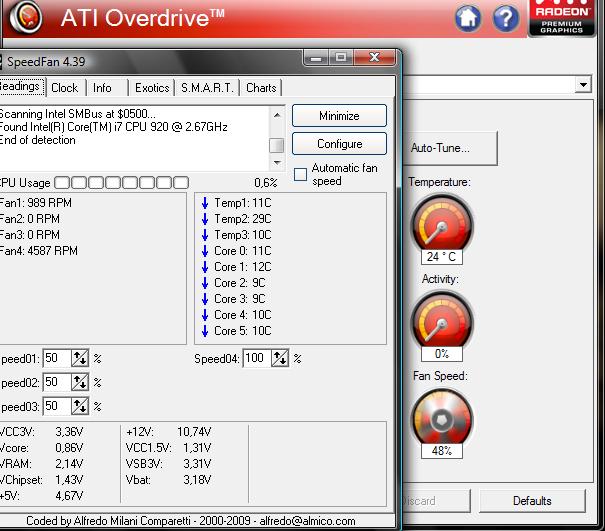Image resolution: width=605 pixels, height=531 pixels.
Task: Click the Defaults button in ATI Overdrive
Action: (x=532, y=501)
